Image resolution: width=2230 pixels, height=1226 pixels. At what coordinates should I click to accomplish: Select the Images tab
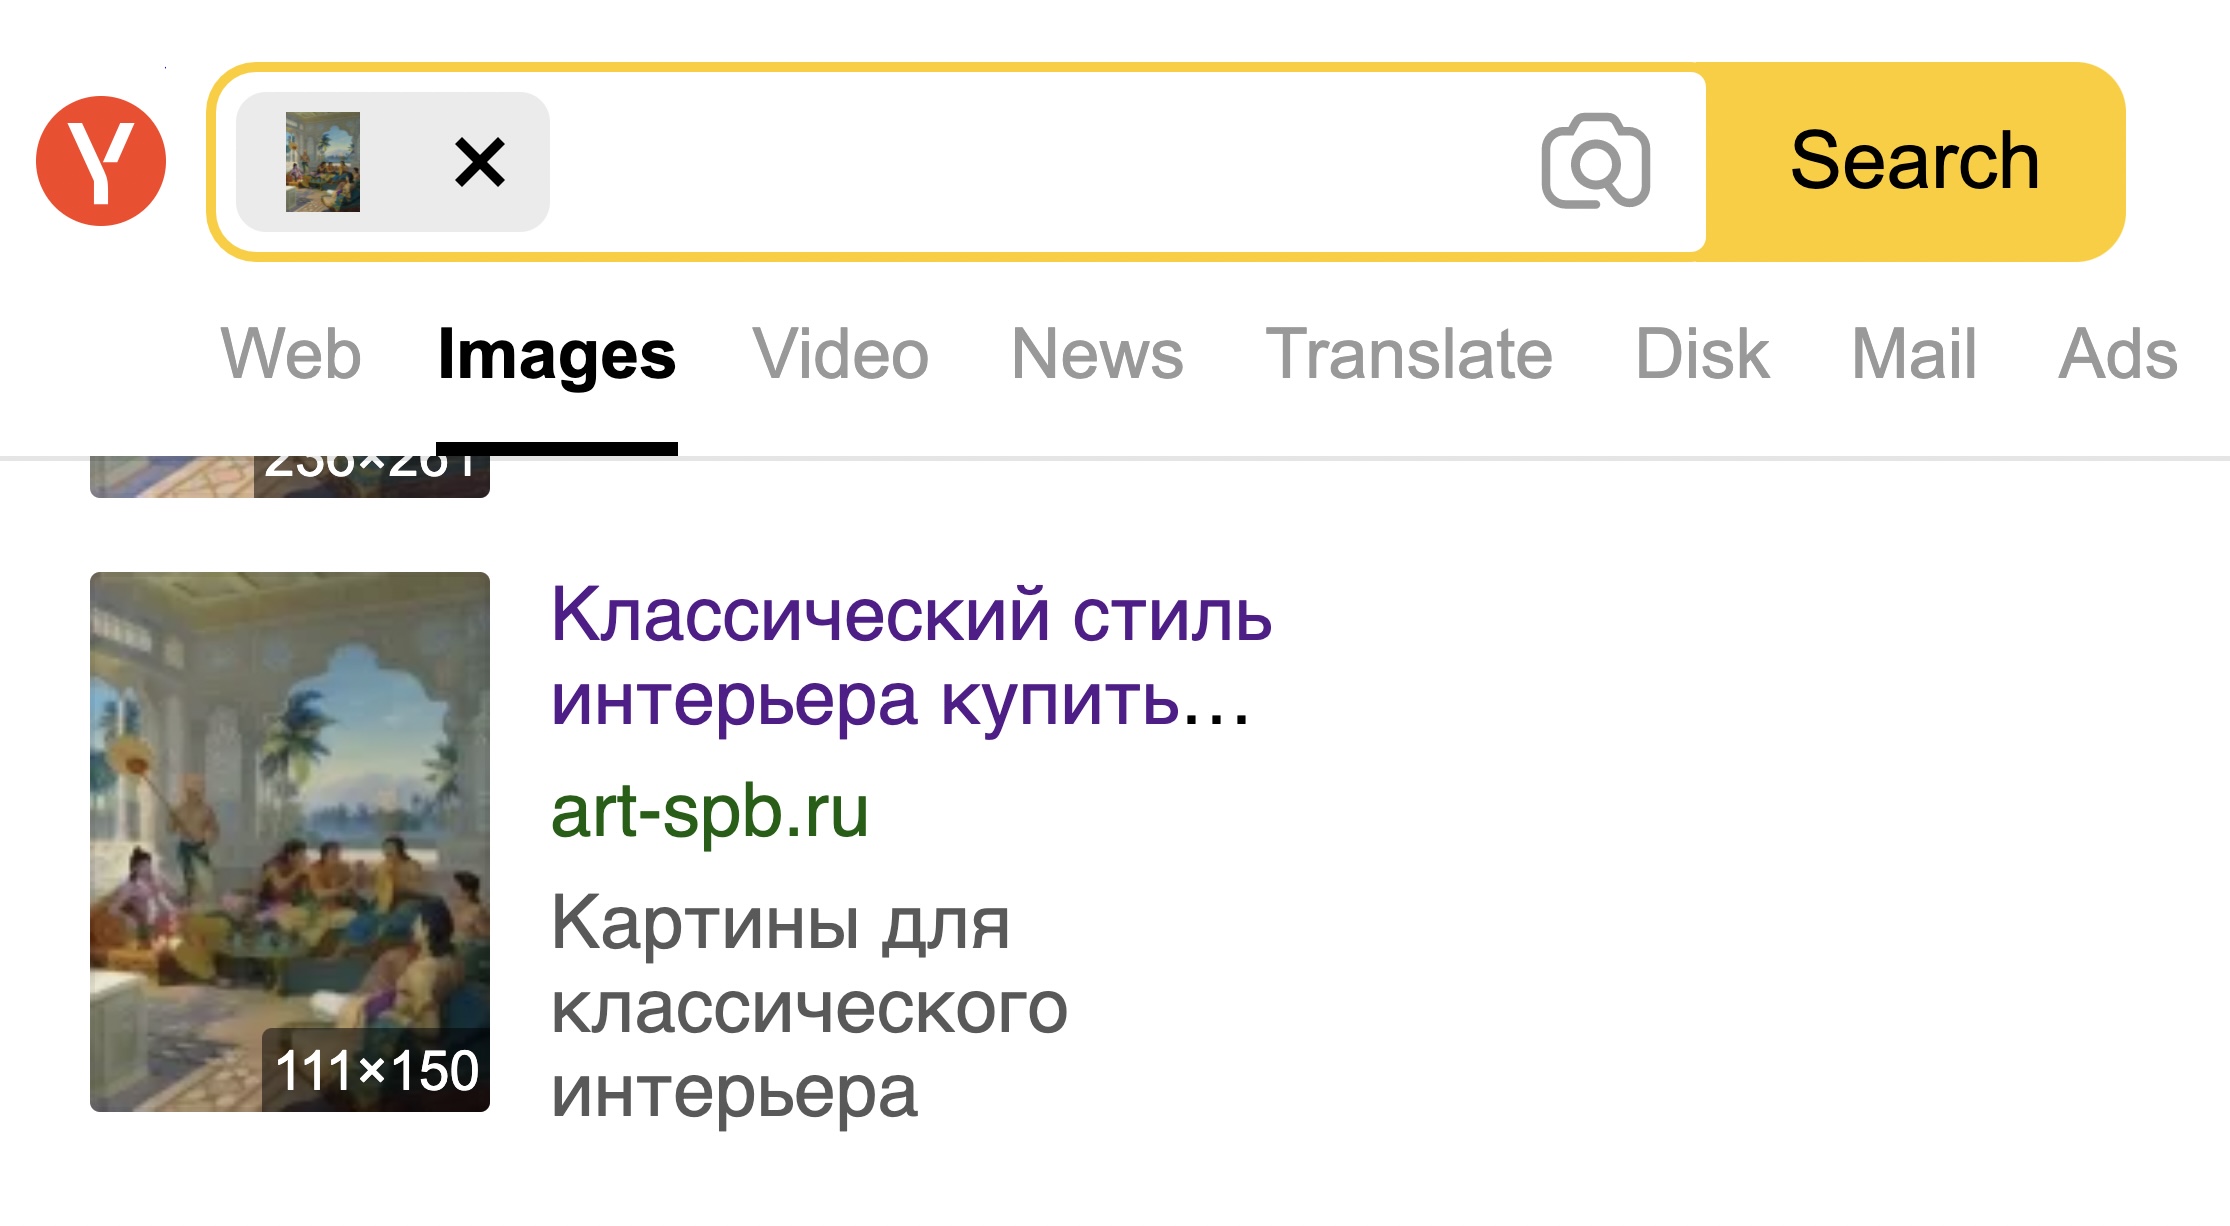[x=557, y=354]
